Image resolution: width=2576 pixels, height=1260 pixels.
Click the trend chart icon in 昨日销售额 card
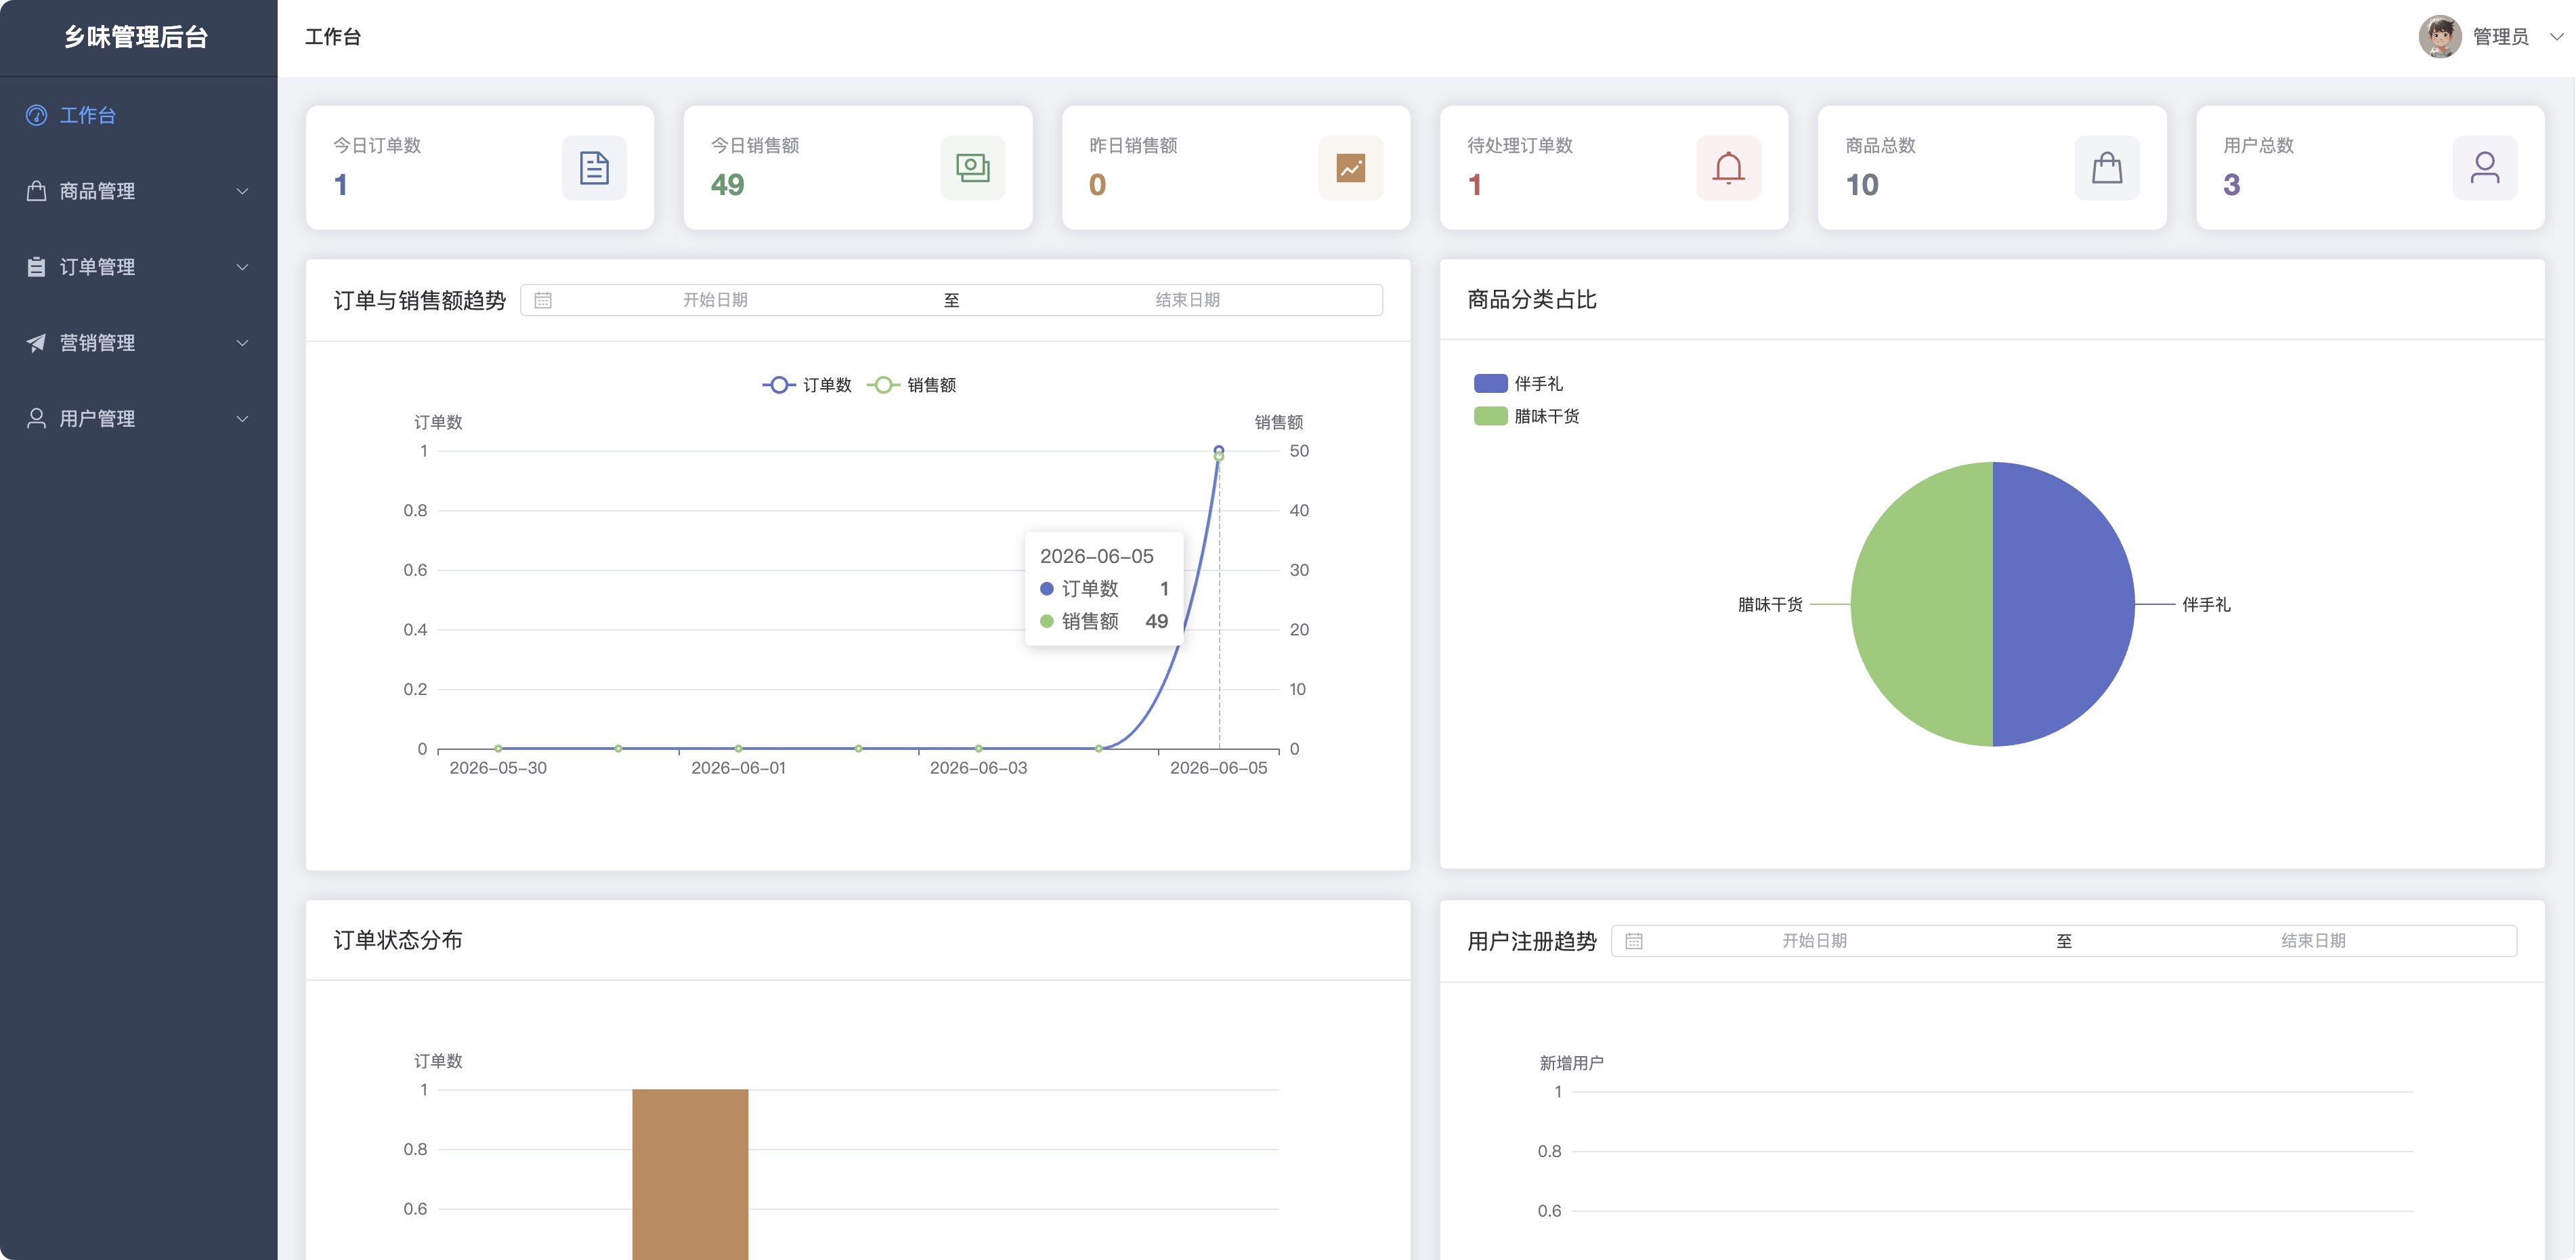point(1350,168)
